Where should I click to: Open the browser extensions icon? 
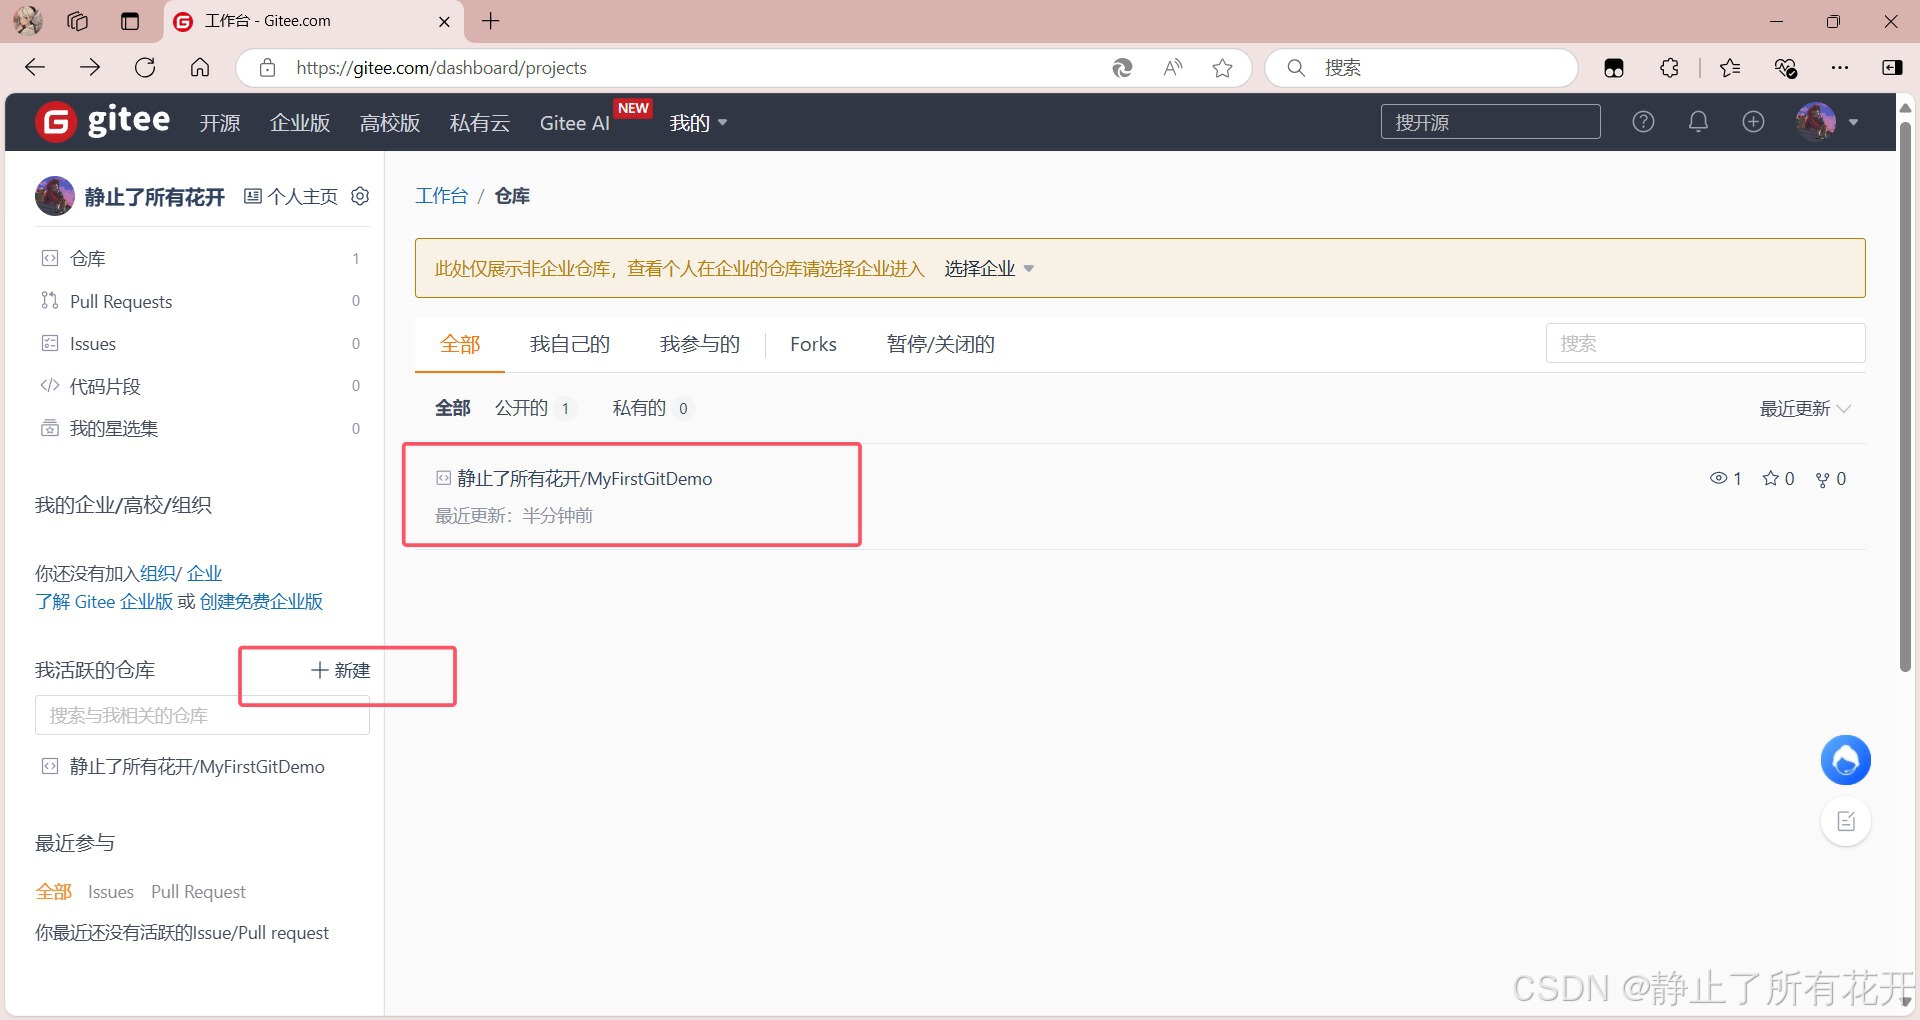point(1669,67)
